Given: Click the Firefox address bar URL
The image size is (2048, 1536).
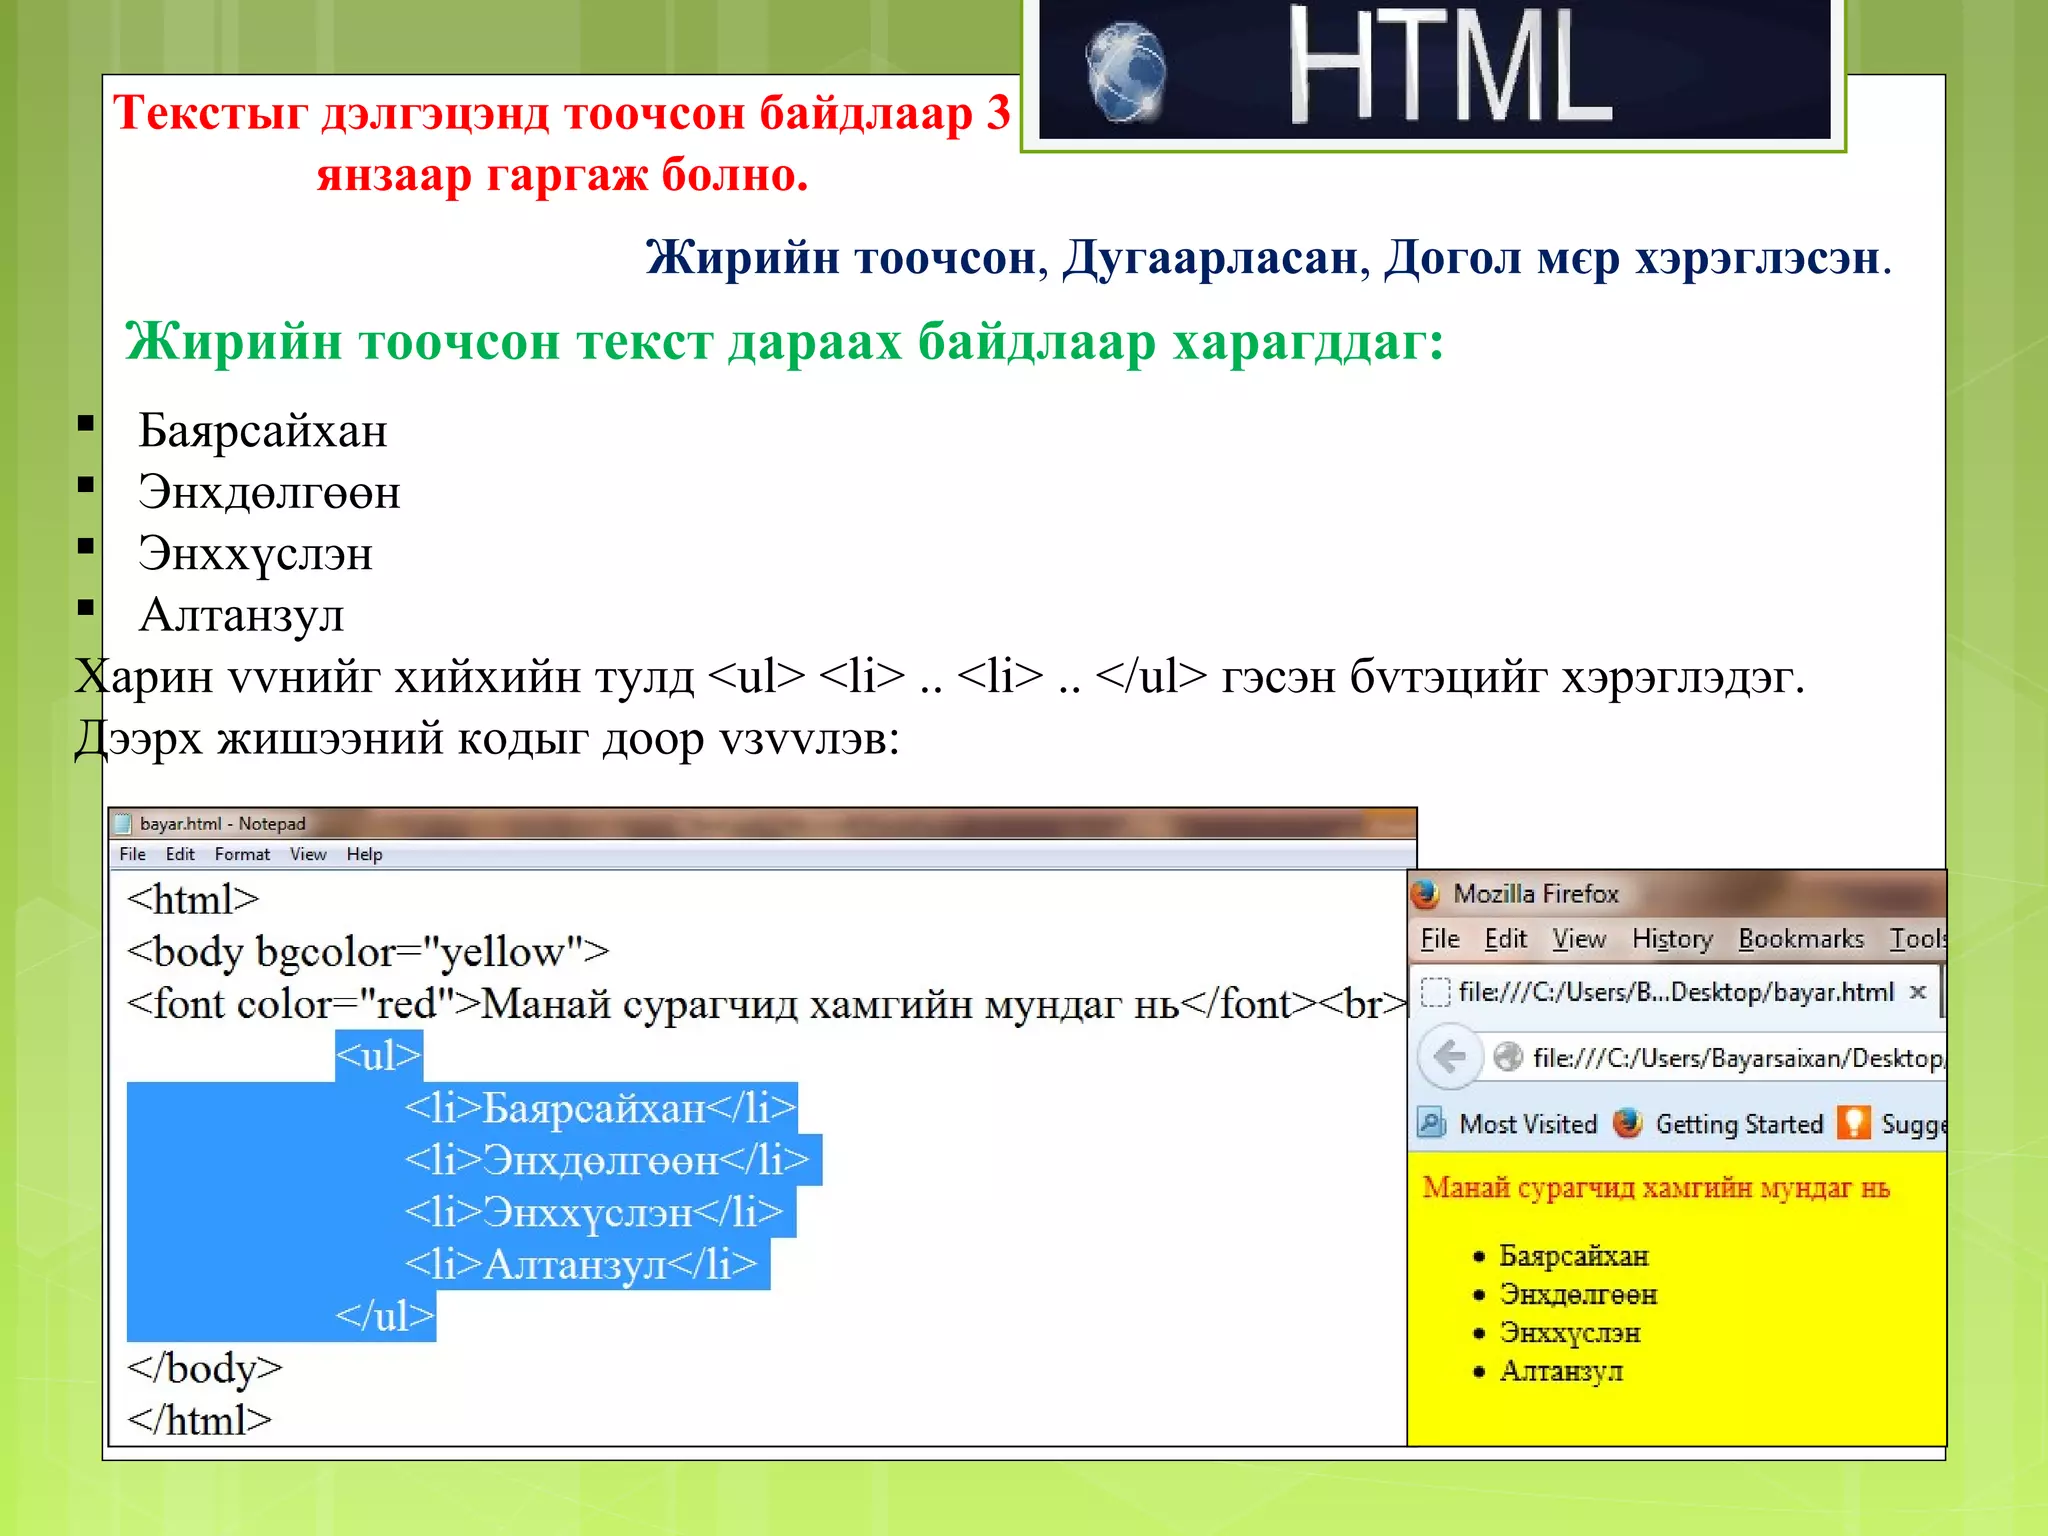Looking at the screenshot, I should tap(1736, 1058).
